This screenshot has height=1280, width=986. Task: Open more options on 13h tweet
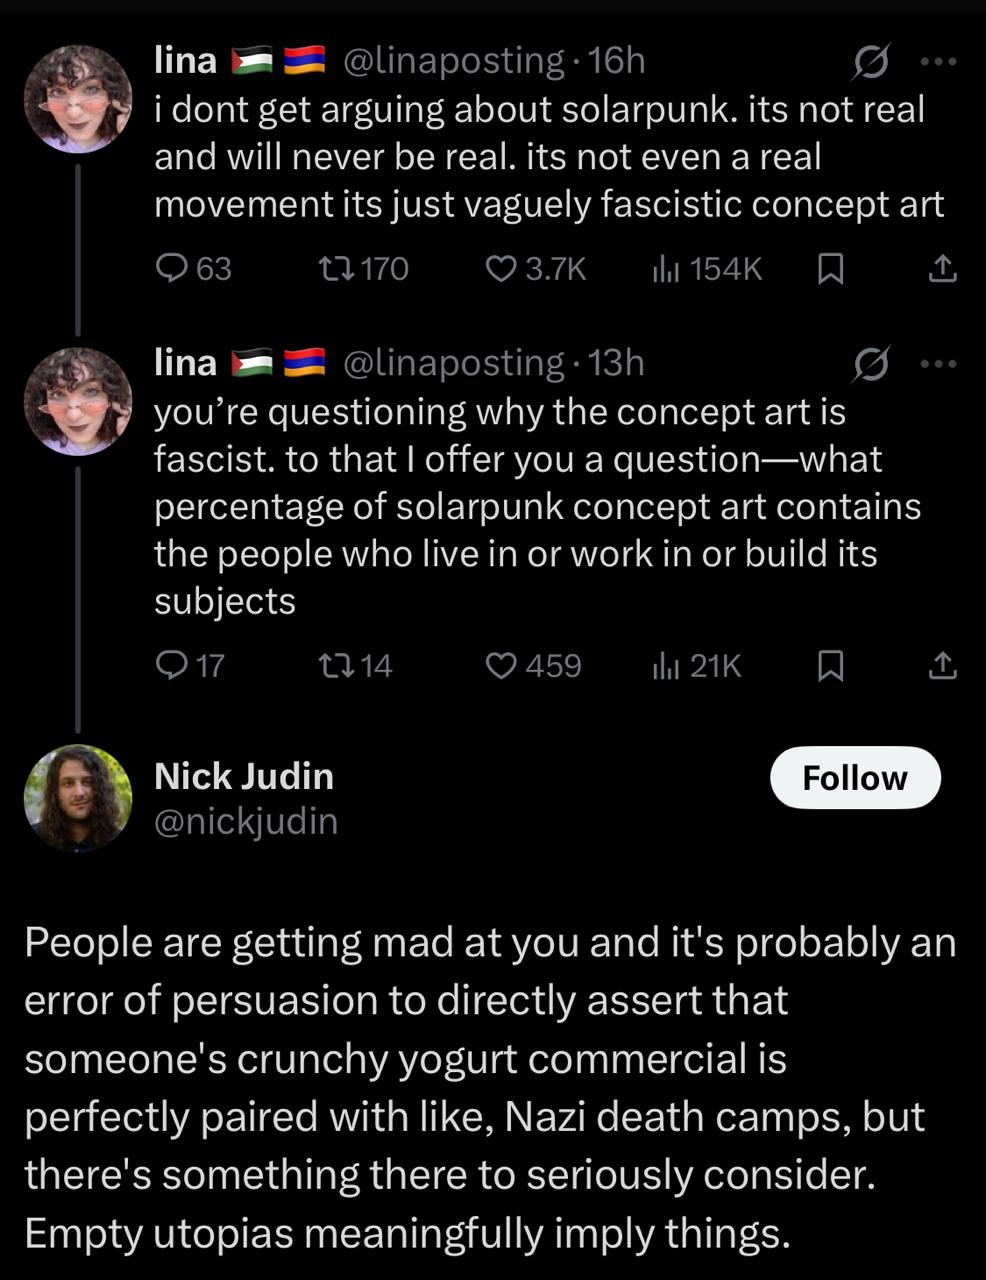point(938,364)
